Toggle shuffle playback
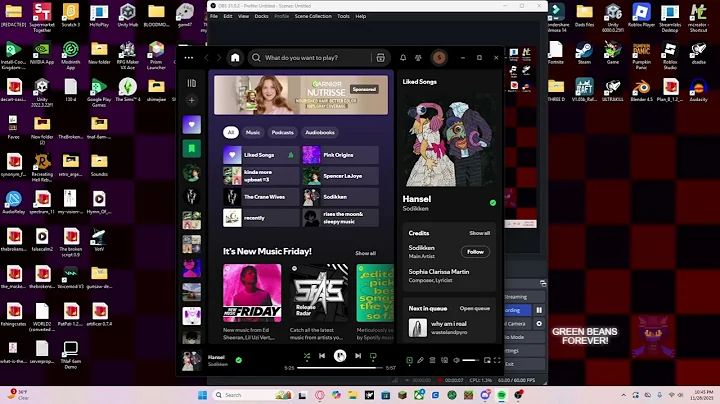This screenshot has height=404, width=720. pos(307,356)
